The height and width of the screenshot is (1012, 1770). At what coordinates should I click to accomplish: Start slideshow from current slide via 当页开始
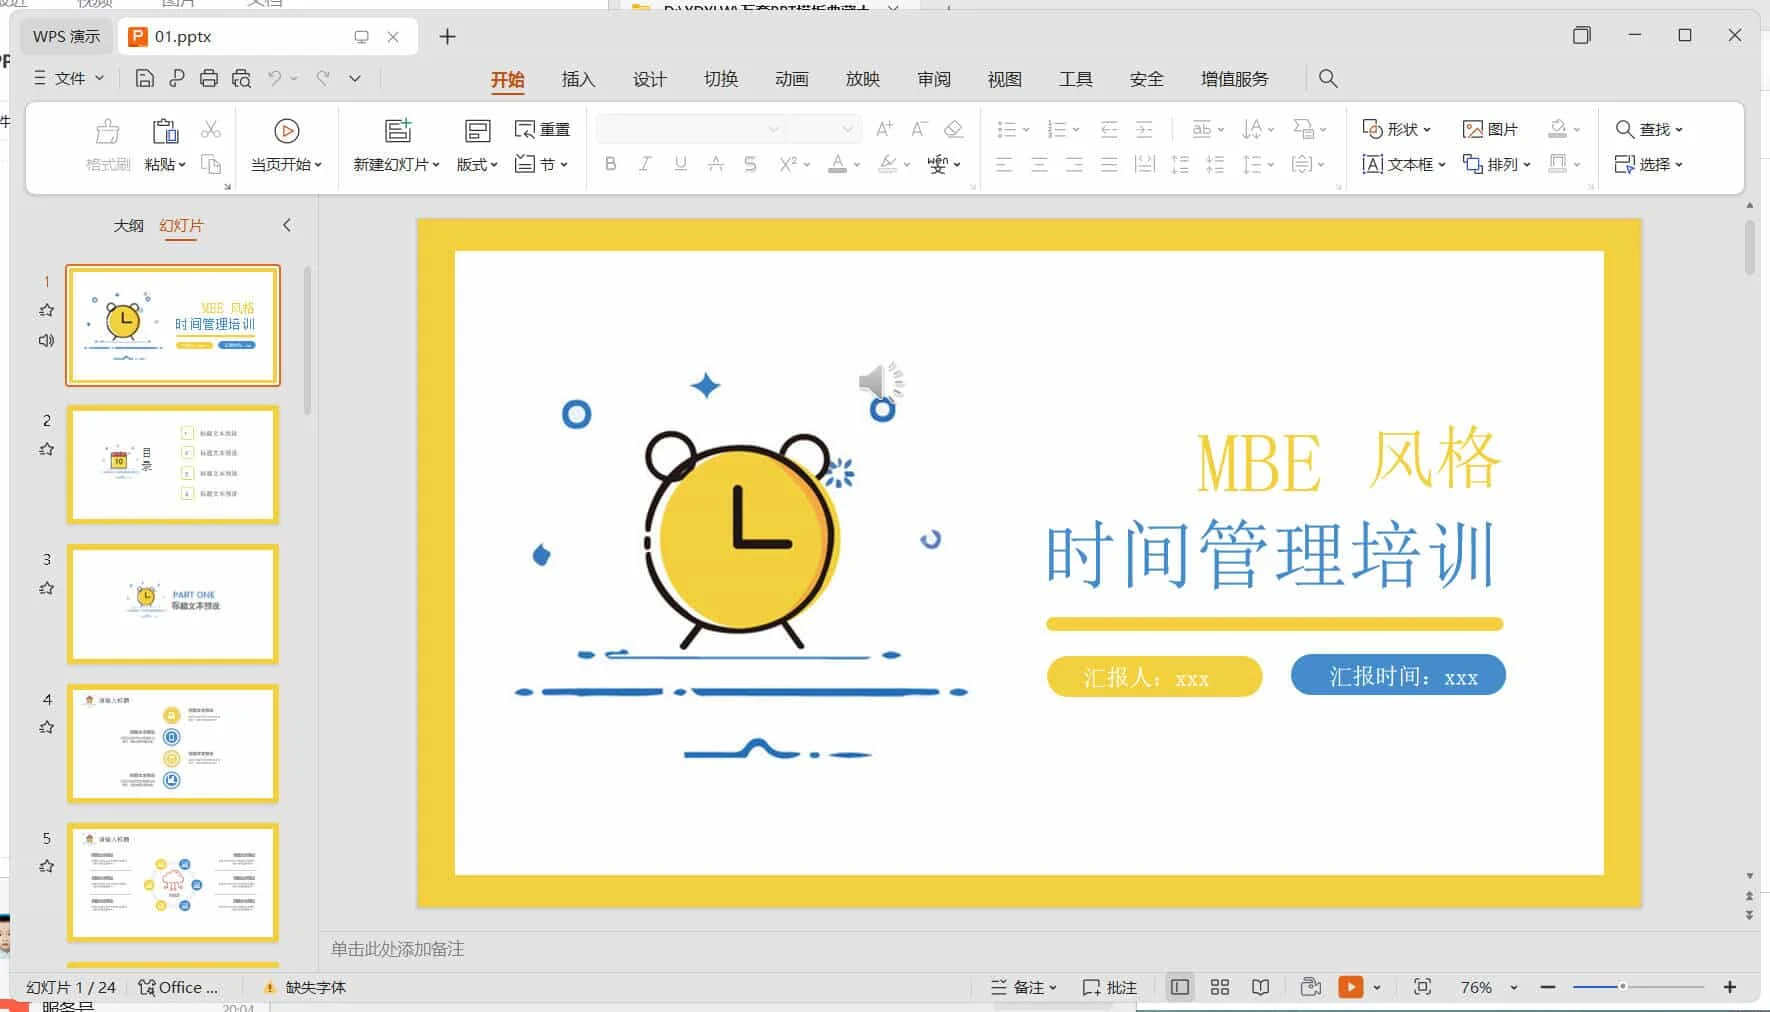click(287, 143)
